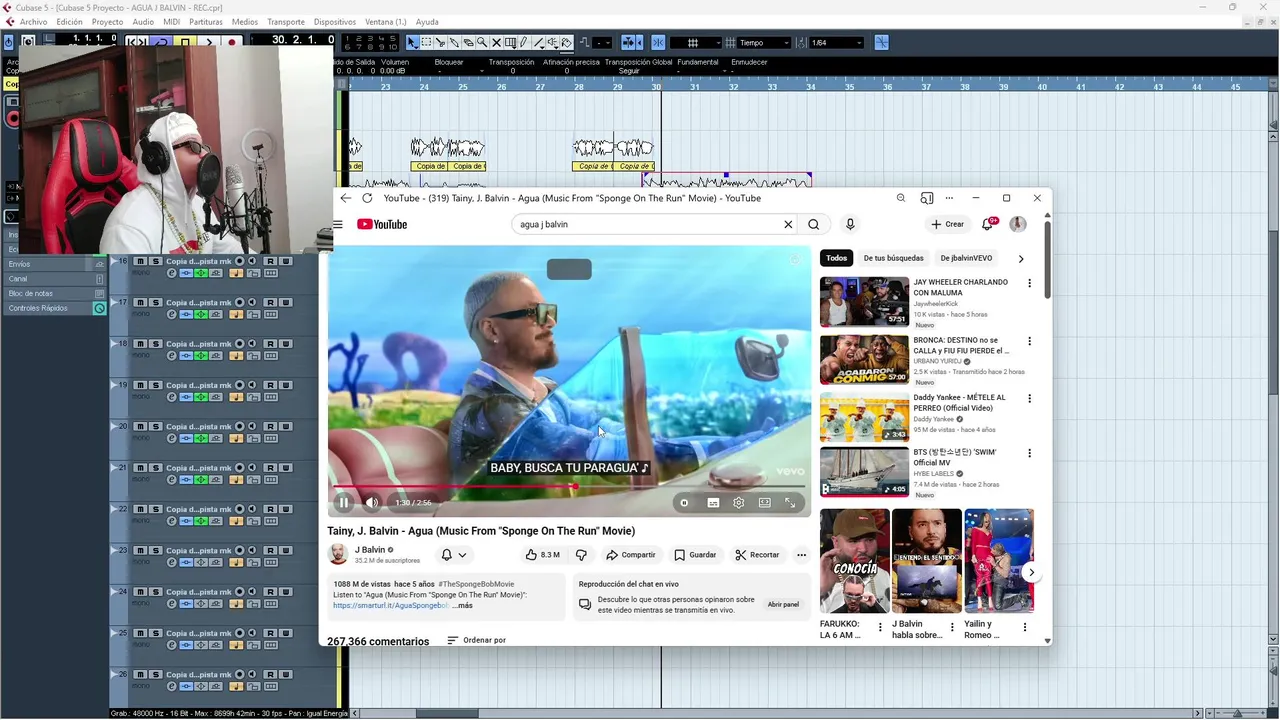Click orange musical timebase note on track 19
This screenshot has height=720, width=1280.
pos(236,397)
